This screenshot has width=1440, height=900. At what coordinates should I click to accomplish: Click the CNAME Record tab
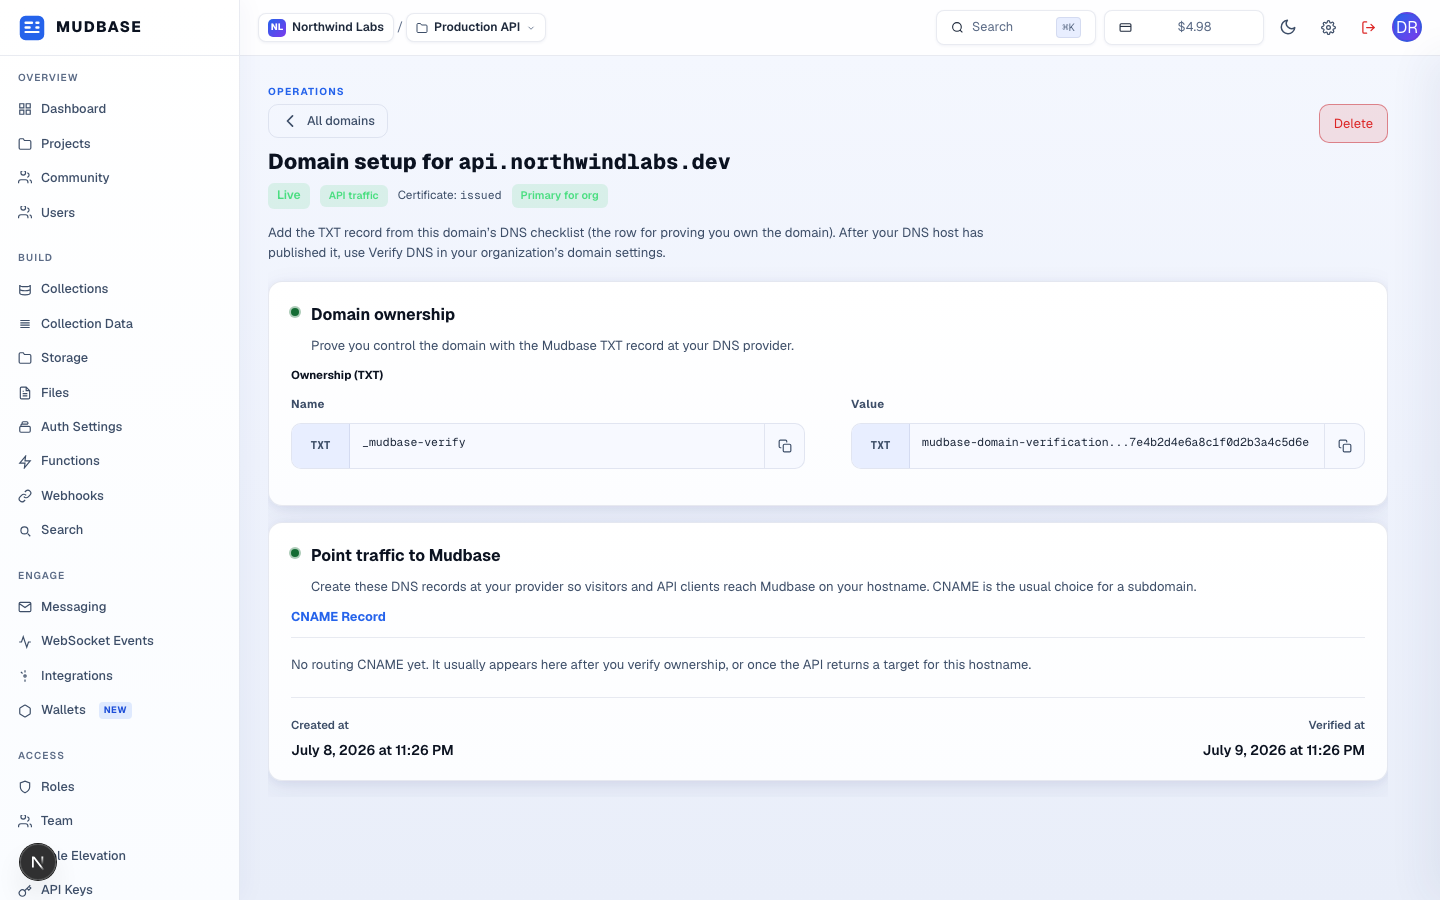point(338,617)
